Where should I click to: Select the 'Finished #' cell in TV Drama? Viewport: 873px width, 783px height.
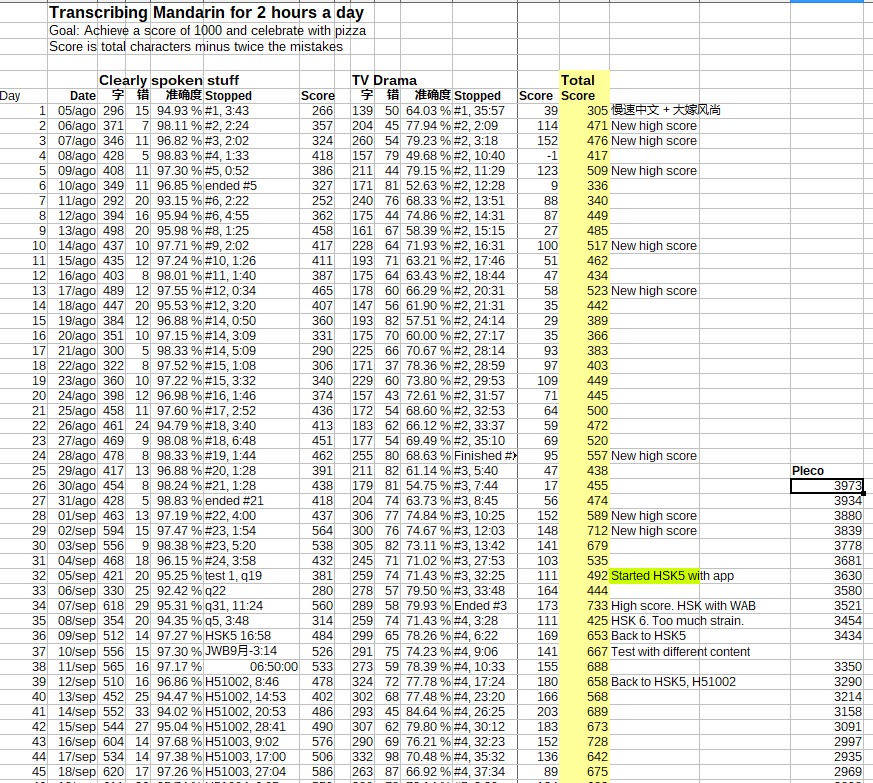point(484,455)
